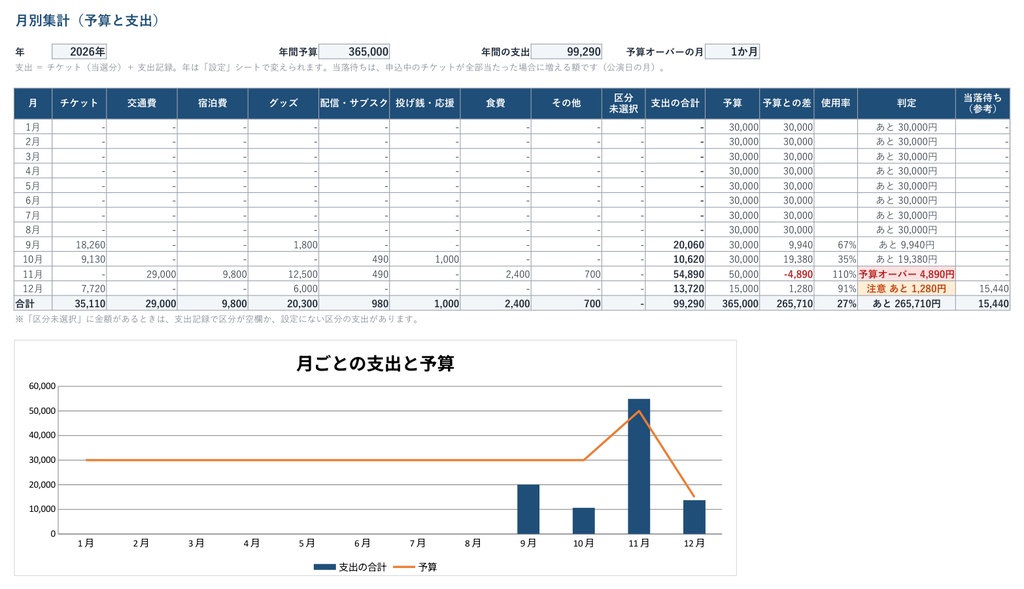This screenshot has width=1024, height=589.
Task: Click the chart title 月ごとの支出と予算
Action: click(375, 364)
